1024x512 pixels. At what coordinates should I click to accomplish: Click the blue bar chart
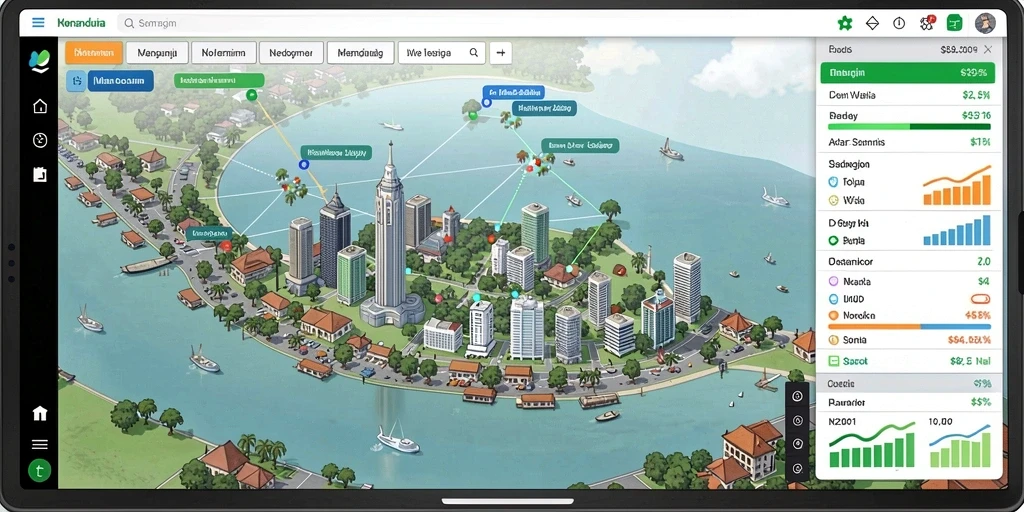(x=957, y=231)
